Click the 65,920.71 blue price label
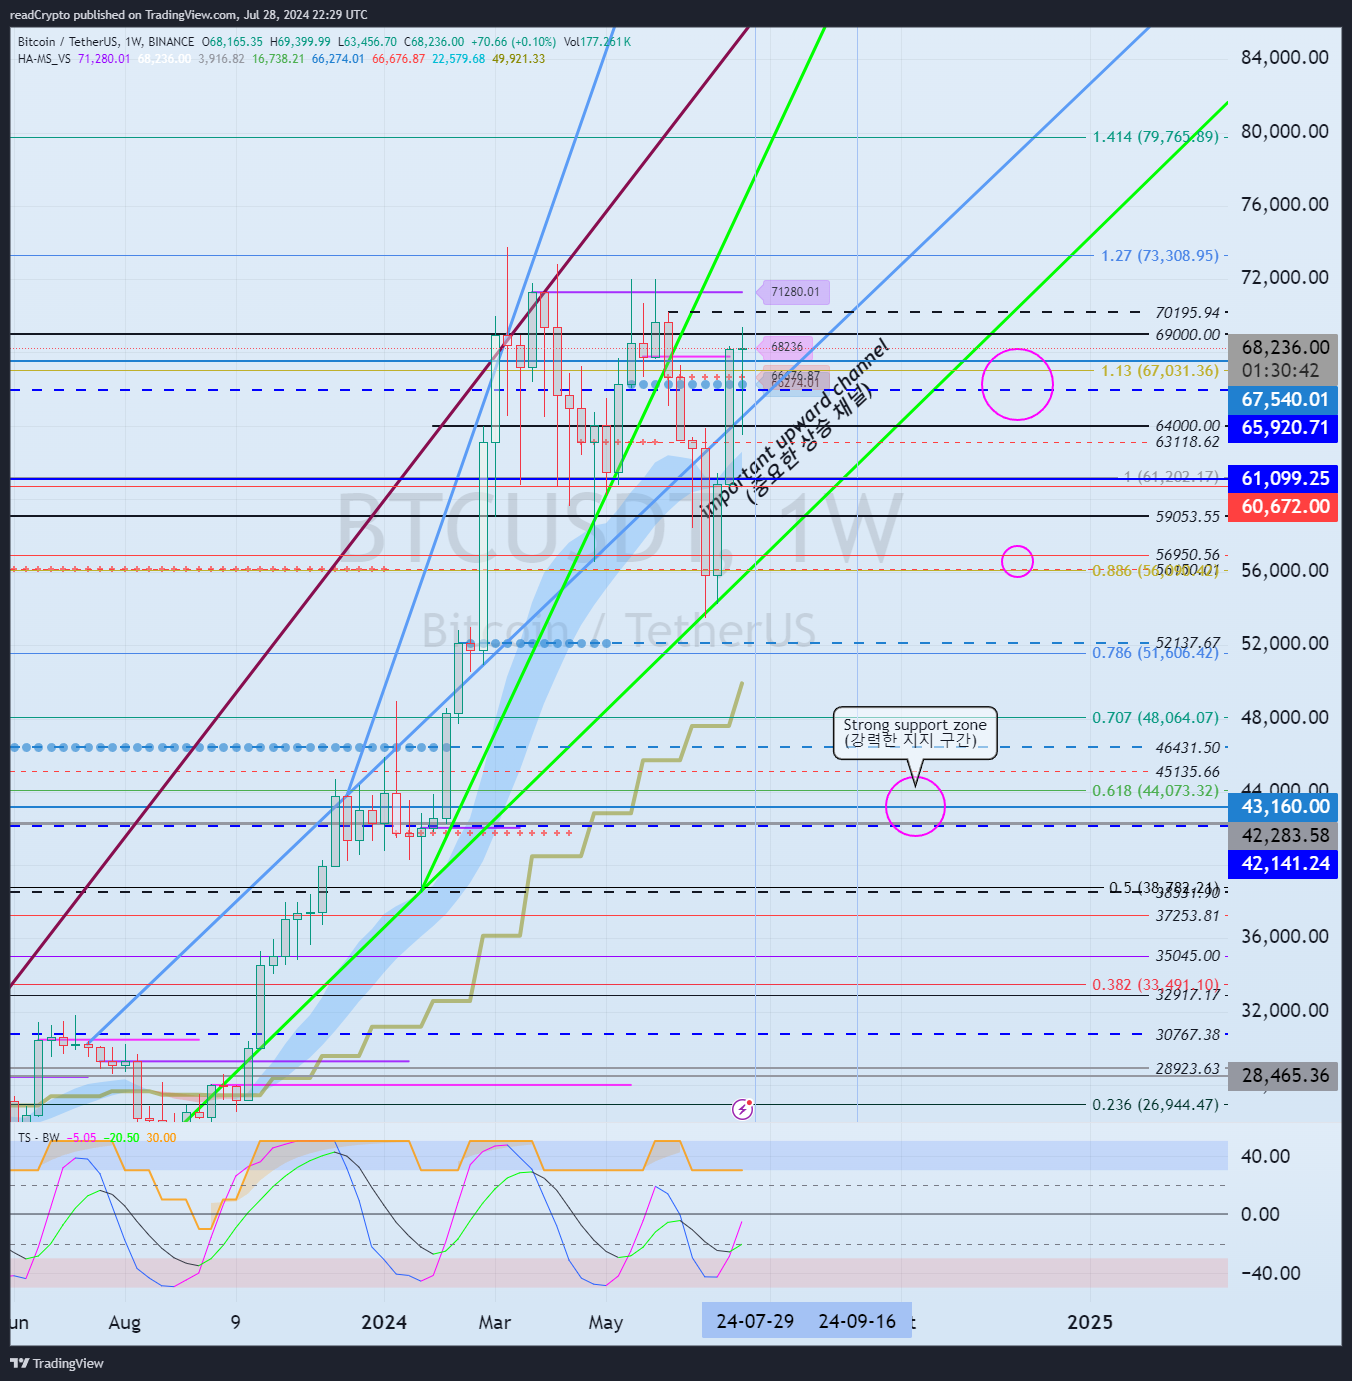This screenshot has height=1381, width=1352. pos(1285,428)
